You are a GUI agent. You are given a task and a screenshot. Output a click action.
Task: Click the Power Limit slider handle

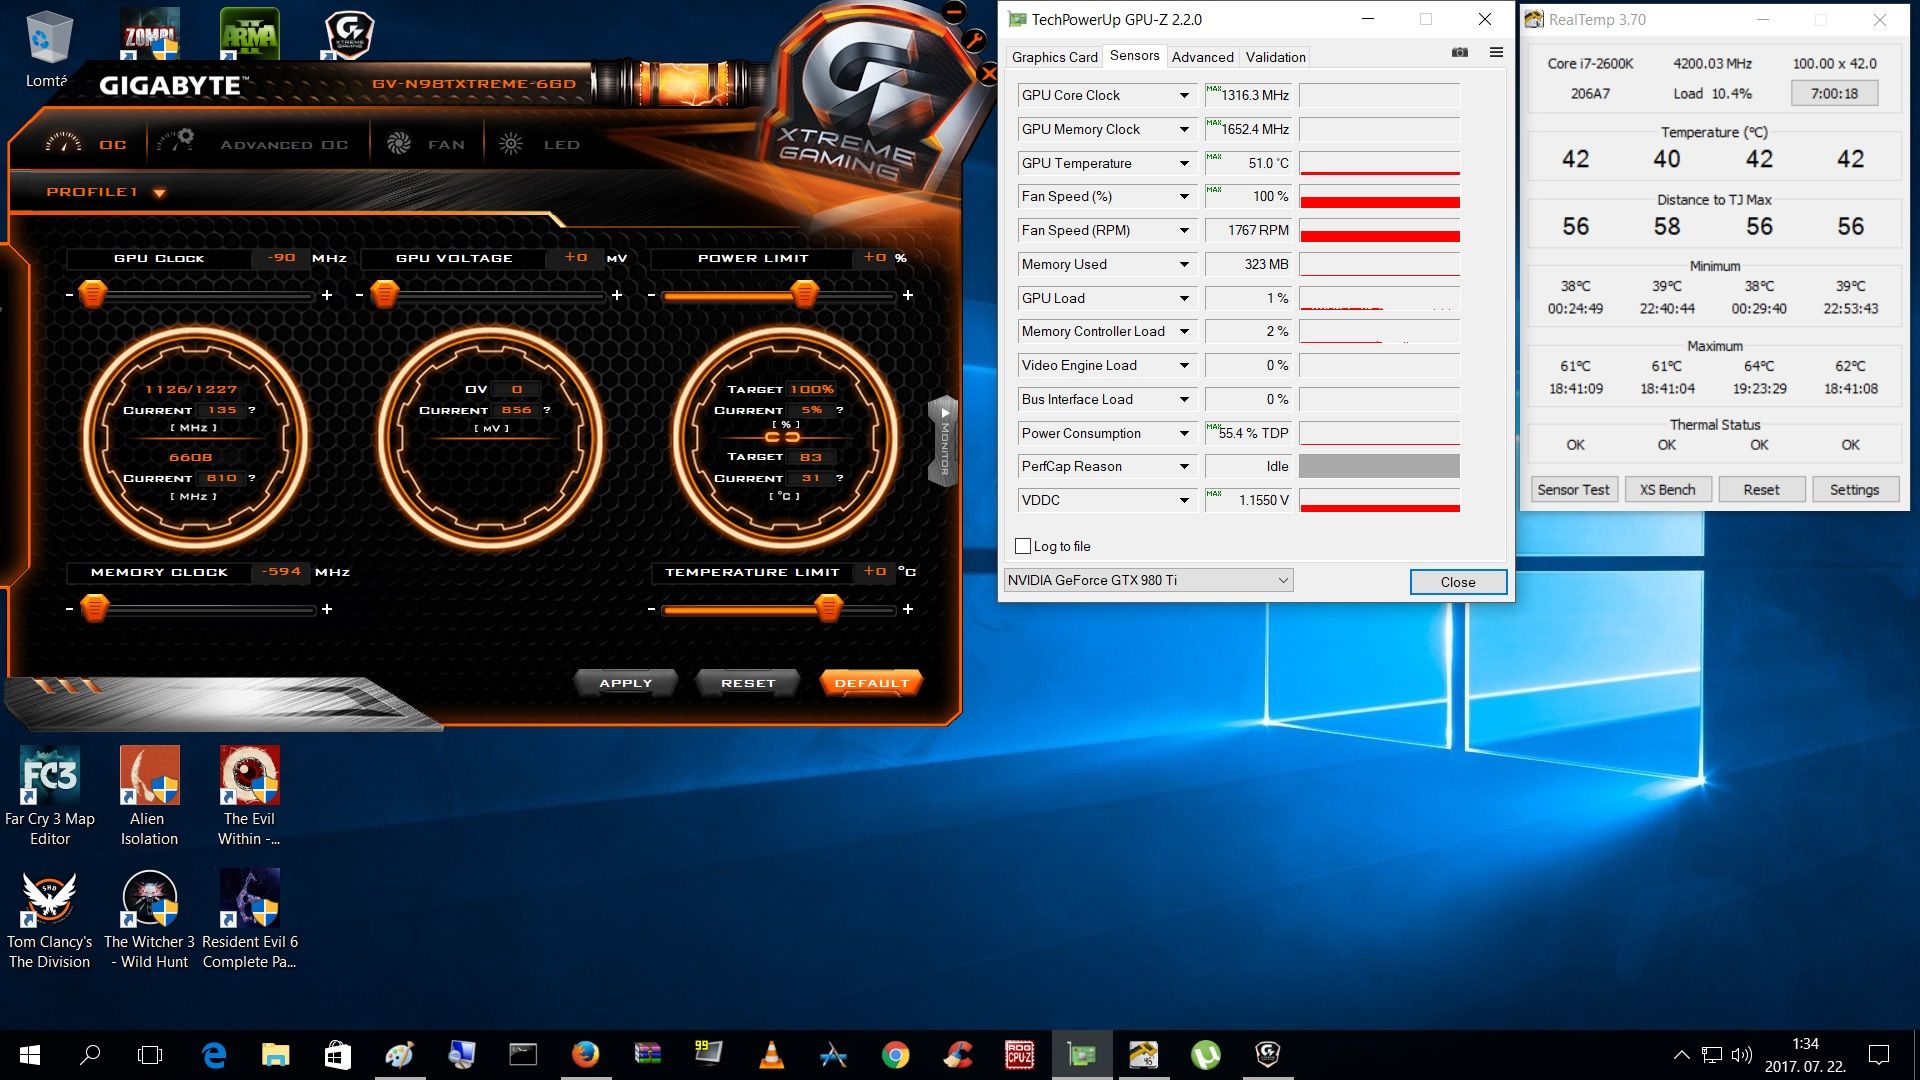point(804,295)
